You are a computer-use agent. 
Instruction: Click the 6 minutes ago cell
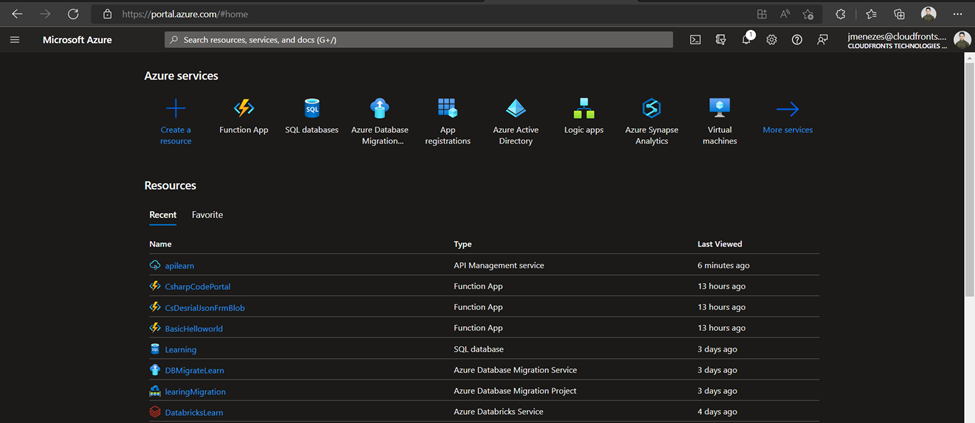tap(723, 265)
